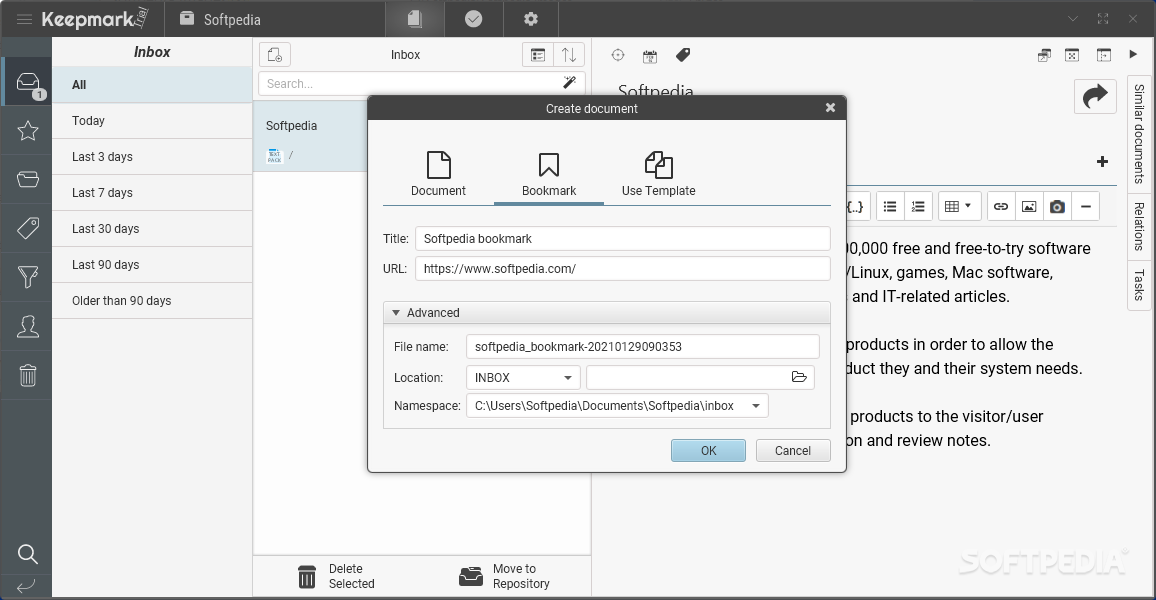Screen dimensions: 1156x600
Task: Open the Namespace path dropdown
Action: (617, 405)
